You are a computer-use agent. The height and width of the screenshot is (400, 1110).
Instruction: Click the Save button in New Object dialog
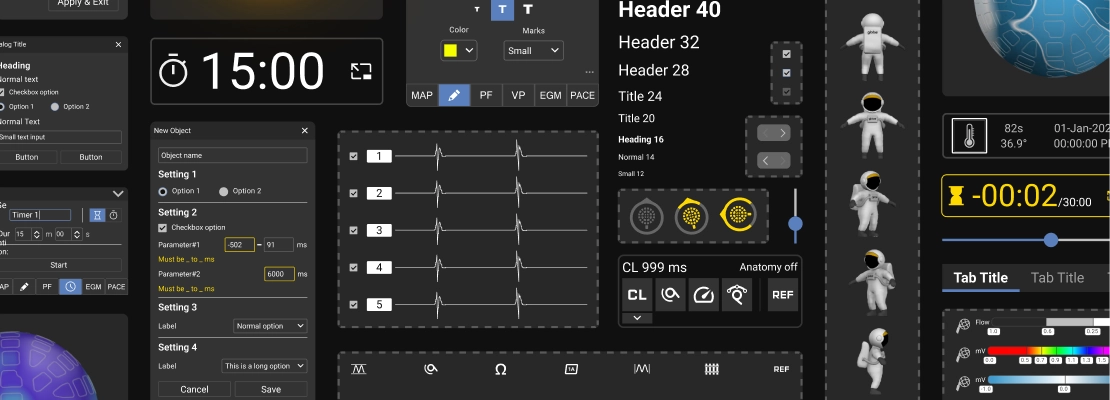coord(271,389)
